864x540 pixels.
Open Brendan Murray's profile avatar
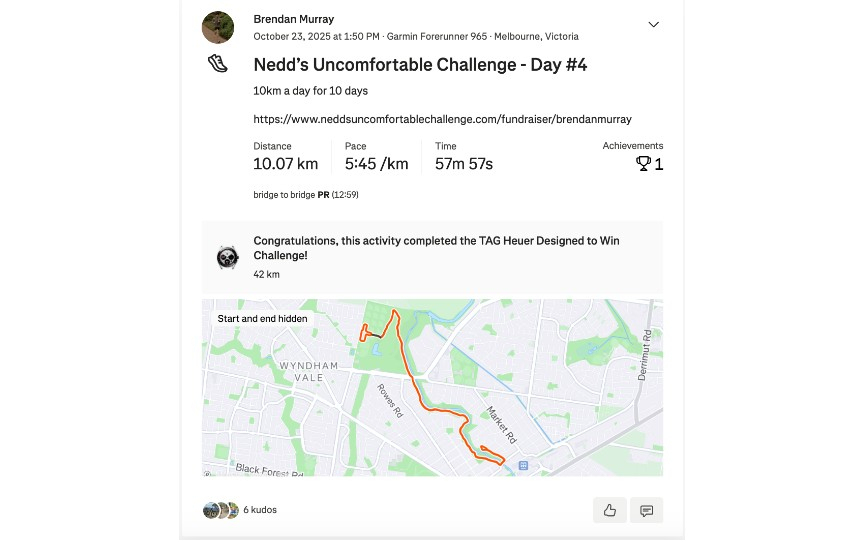click(x=218, y=27)
